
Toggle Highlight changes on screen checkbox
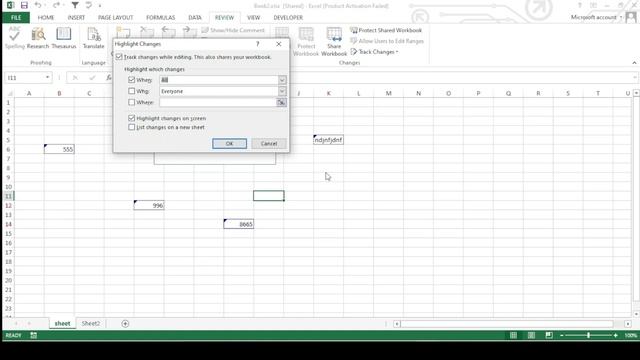(x=131, y=118)
